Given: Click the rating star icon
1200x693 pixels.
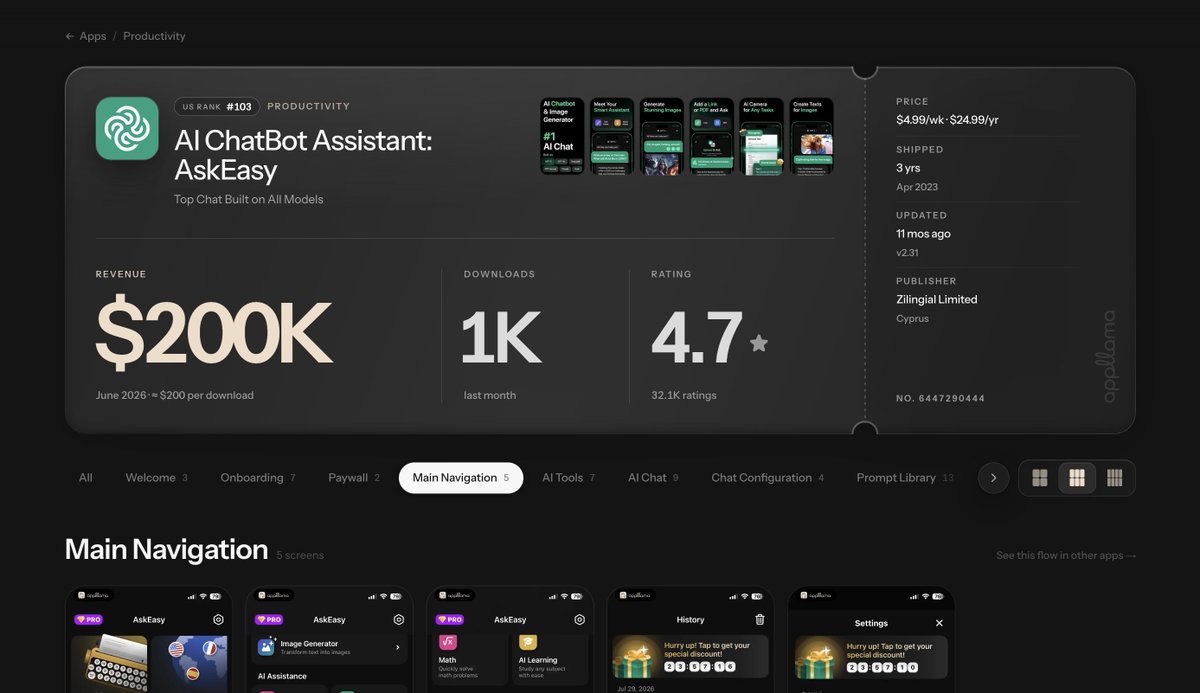Looking at the screenshot, I should 759,343.
